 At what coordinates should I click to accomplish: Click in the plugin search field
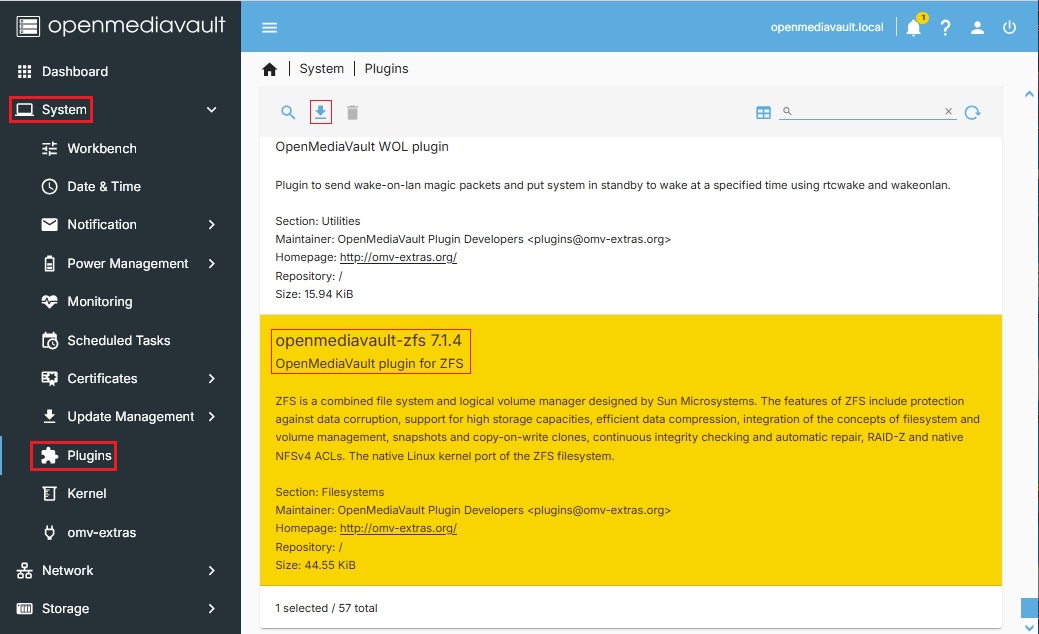point(866,112)
